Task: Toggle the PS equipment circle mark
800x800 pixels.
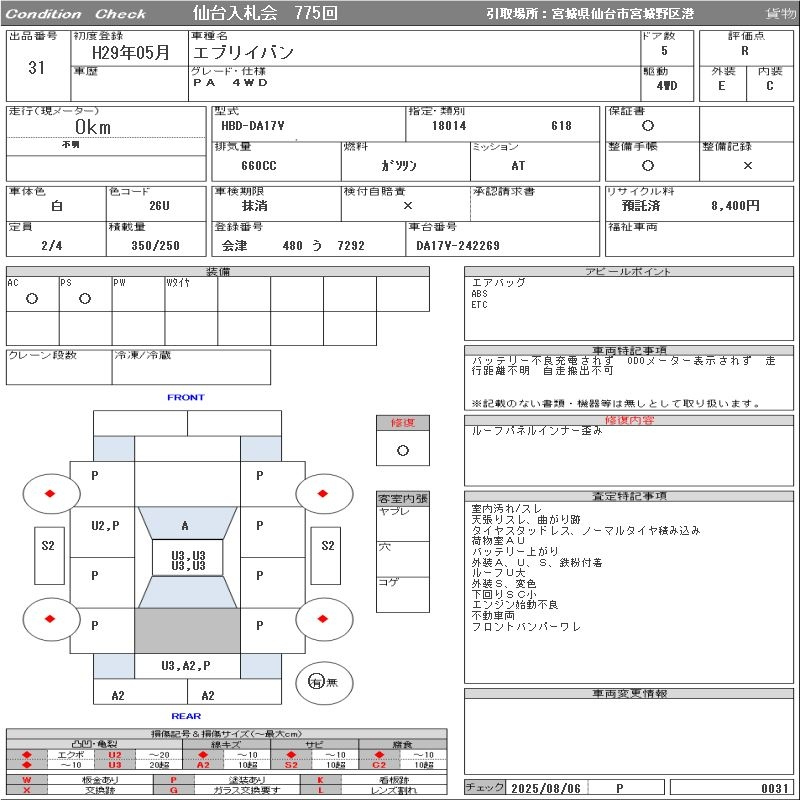Action: click(x=85, y=299)
